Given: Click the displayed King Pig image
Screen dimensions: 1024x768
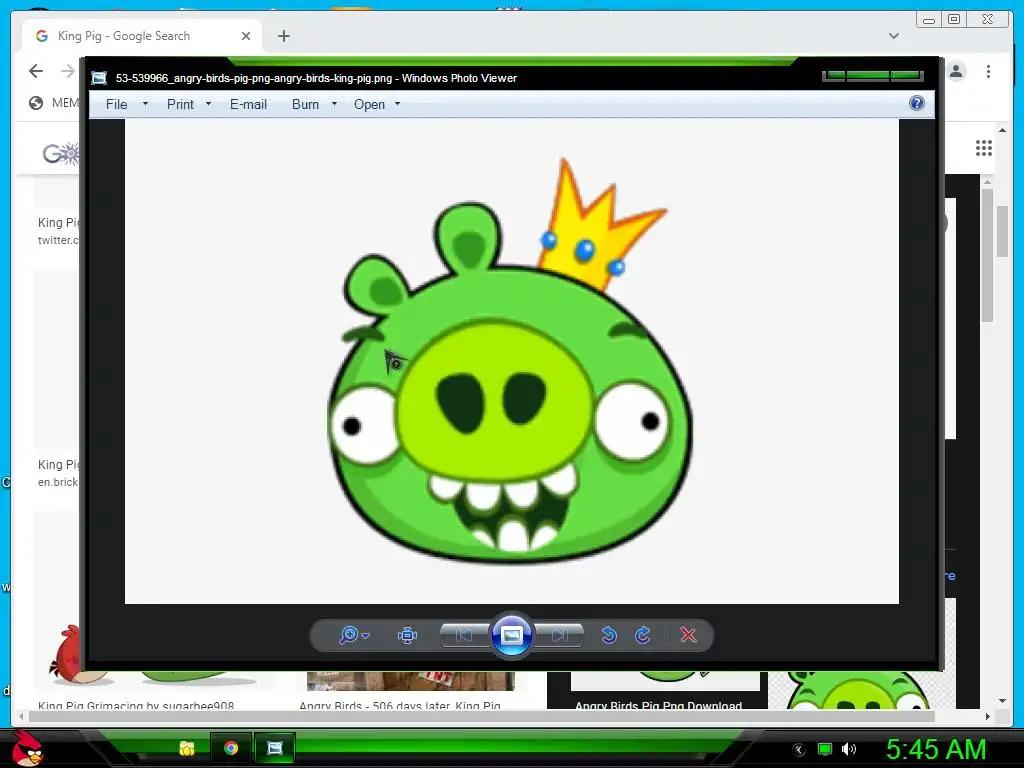Looking at the screenshot, I should [x=511, y=361].
